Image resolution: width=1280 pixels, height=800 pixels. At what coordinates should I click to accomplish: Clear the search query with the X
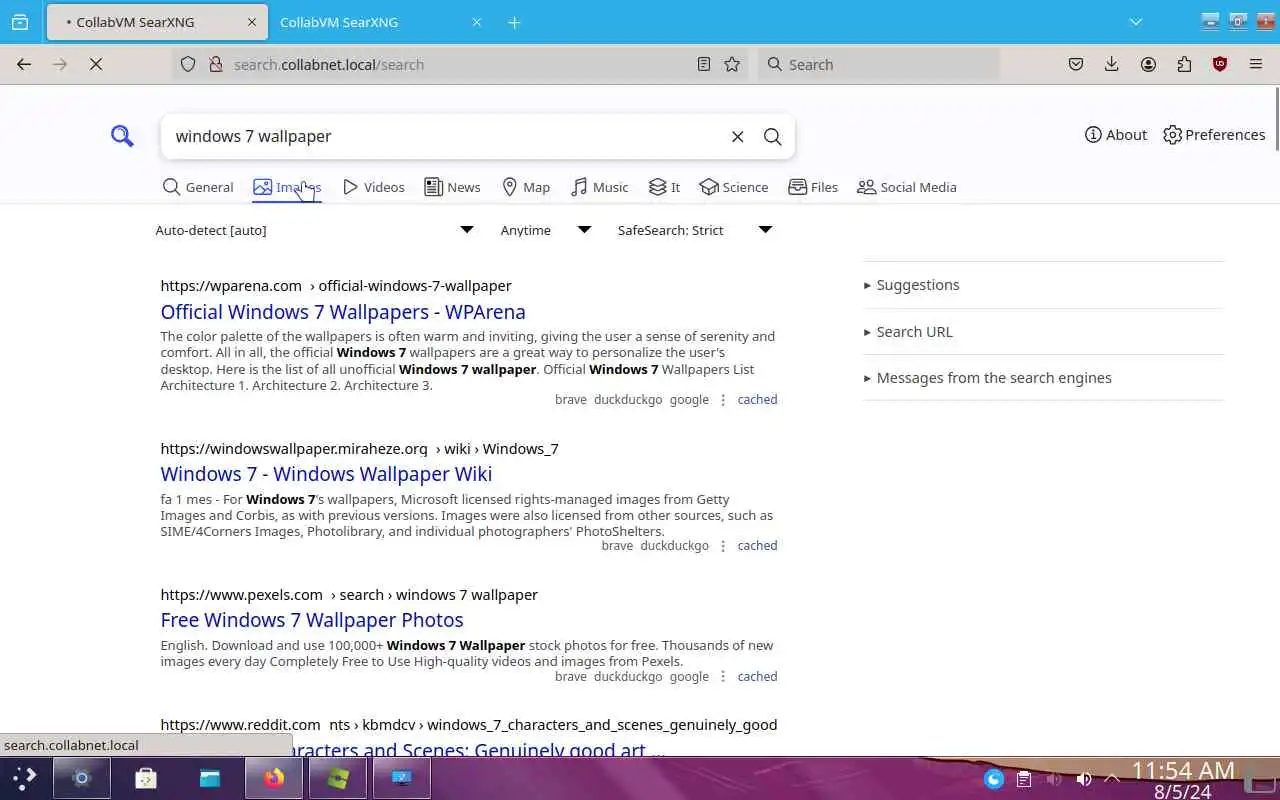pos(738,136)
